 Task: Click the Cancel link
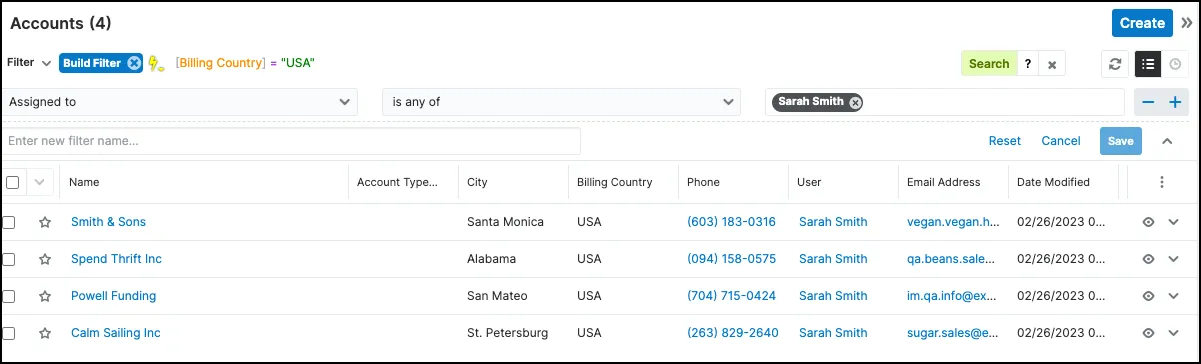click(x=1061, y=141)
